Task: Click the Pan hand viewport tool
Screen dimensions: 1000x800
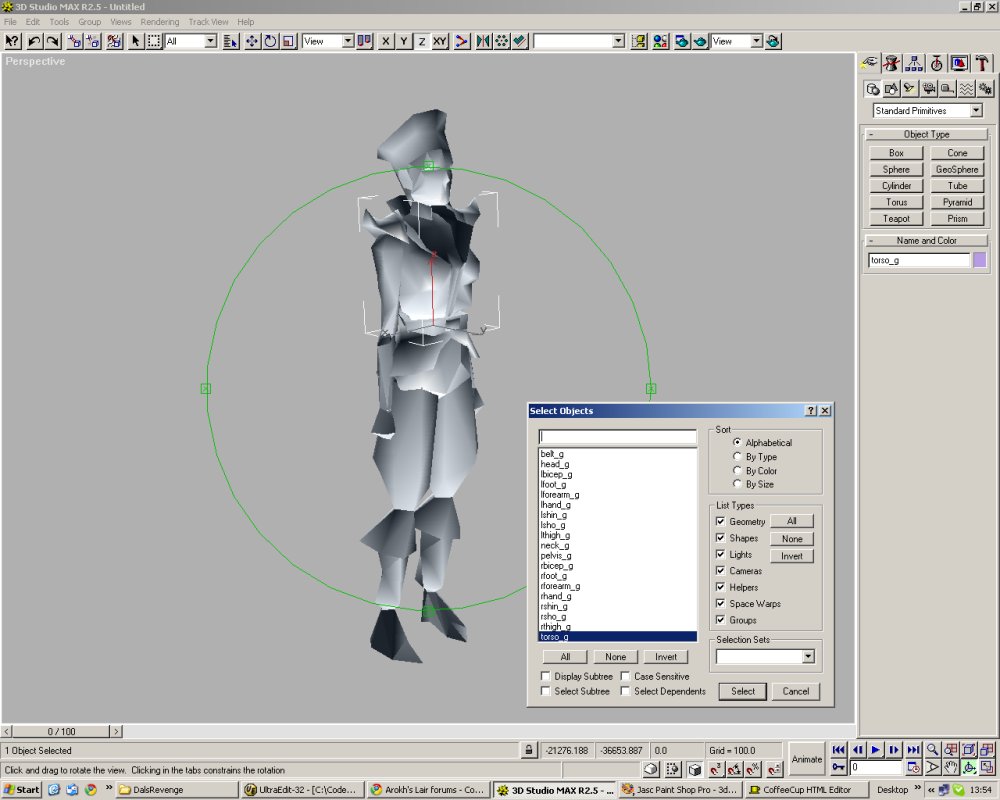Action: point(951,767)
